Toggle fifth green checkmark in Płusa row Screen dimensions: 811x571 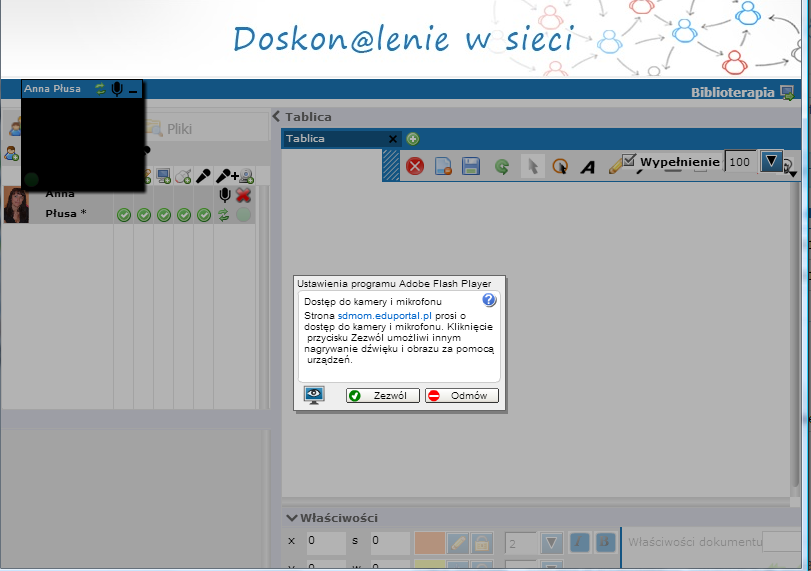click(x=204, y=215)
